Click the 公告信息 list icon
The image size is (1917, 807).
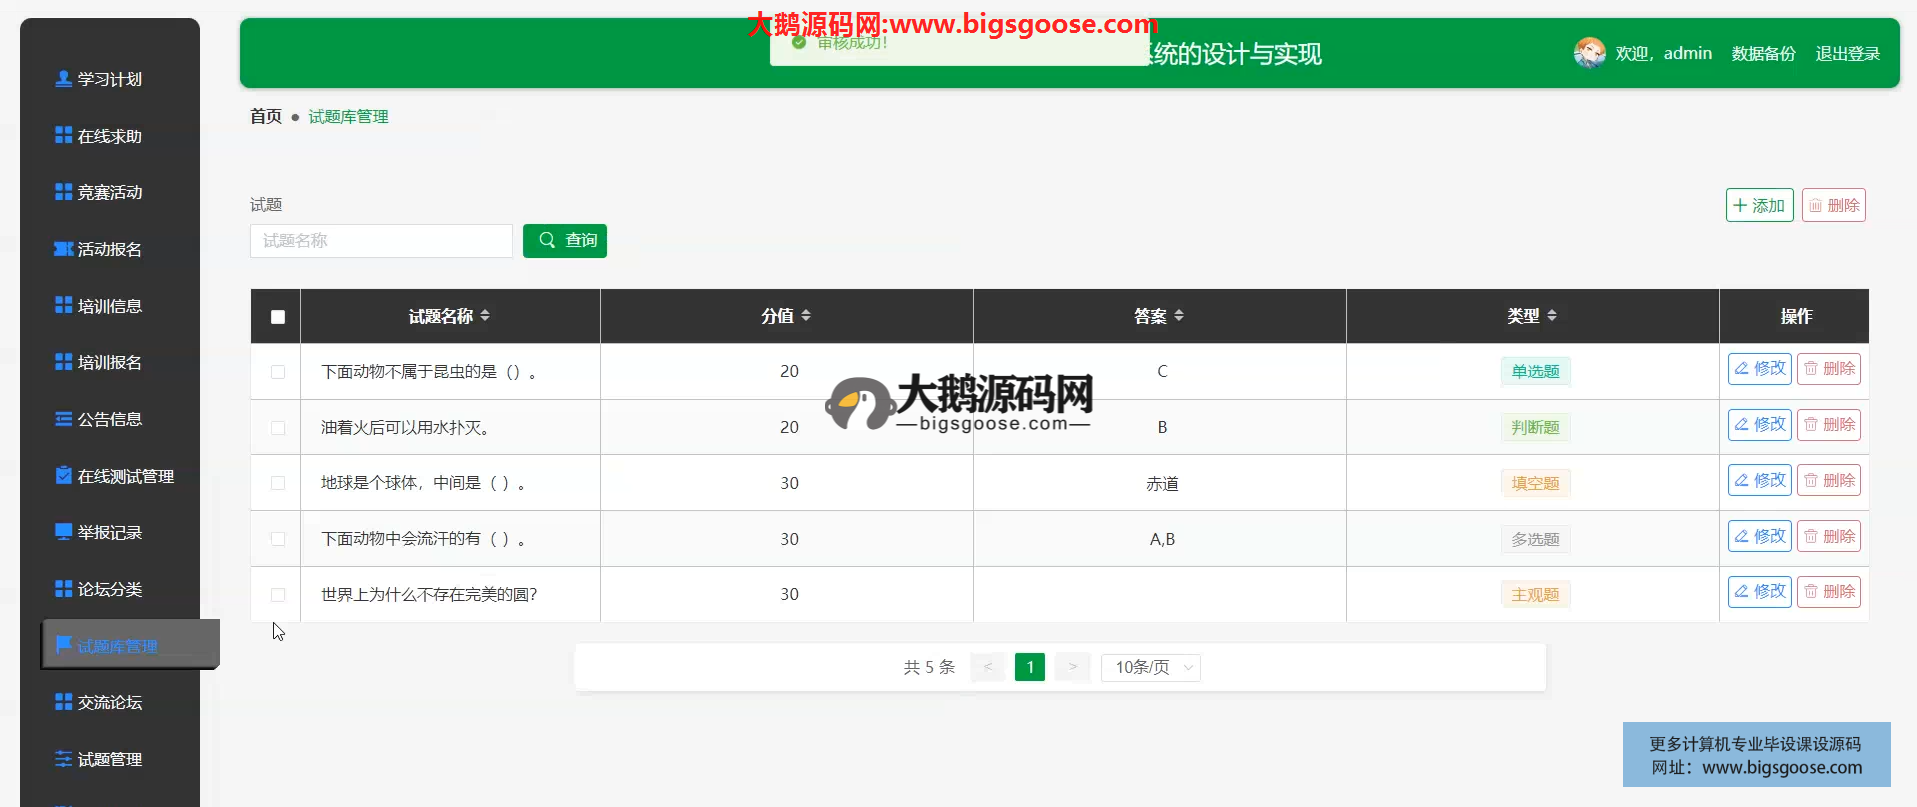63,419
